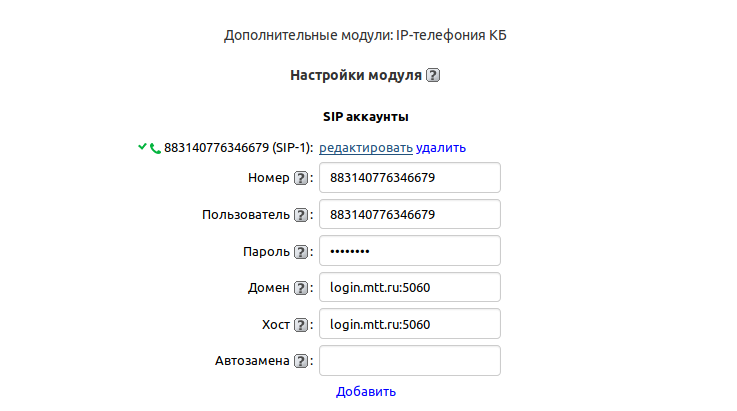The height and width of the screenshot is (411, 737).
Task: Click green phone icon of SIP account
Action: [x=155, y=148]
